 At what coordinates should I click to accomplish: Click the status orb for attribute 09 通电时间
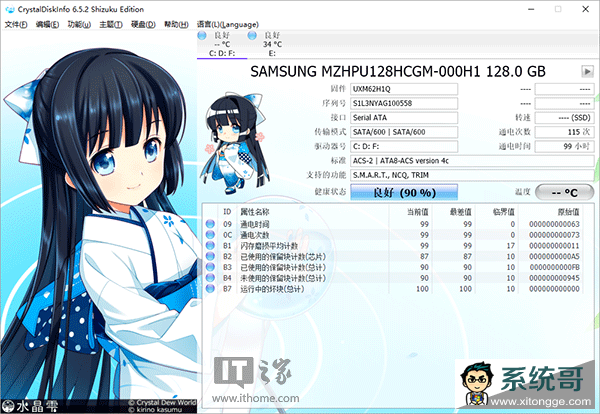(210, 223)
